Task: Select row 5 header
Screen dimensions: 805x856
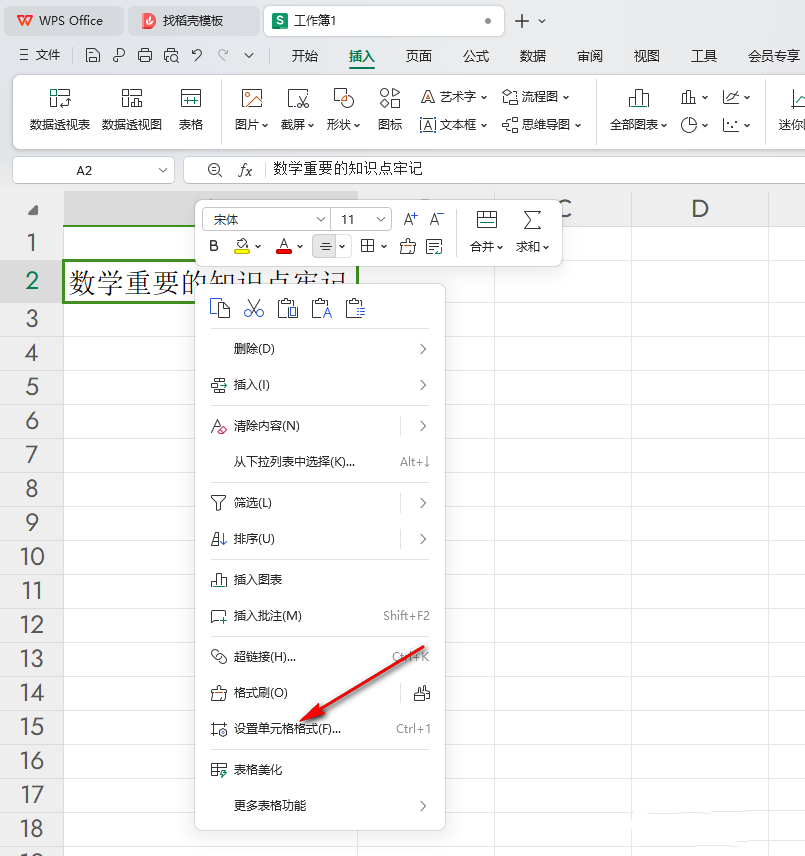Action: (x=32, y=387)
